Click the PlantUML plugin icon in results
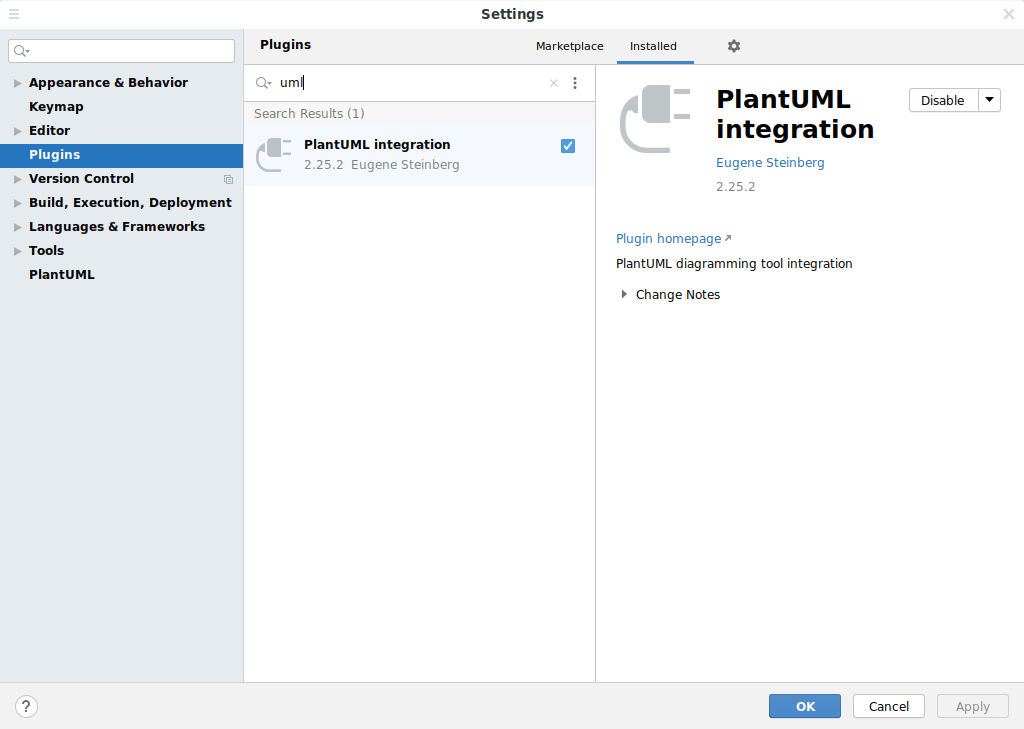This screenshot has width=1024, height=729. coord(274,155)
